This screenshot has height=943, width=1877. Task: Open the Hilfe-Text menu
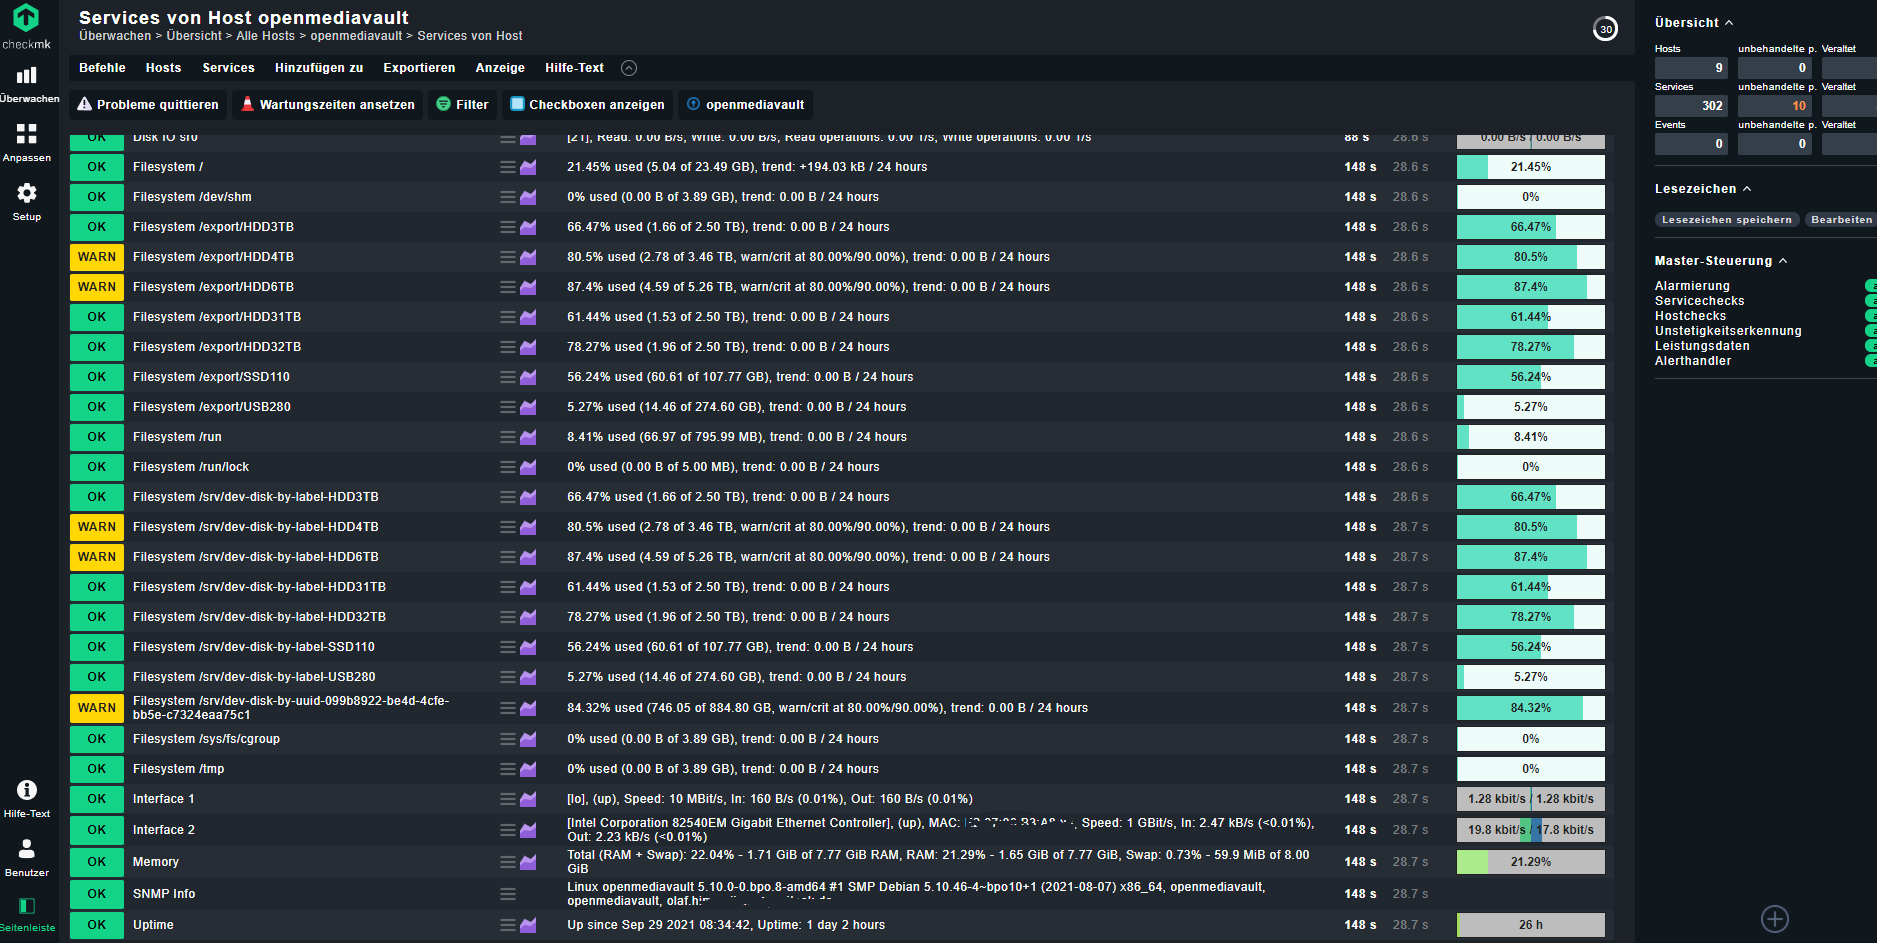(x=574, y=68)
